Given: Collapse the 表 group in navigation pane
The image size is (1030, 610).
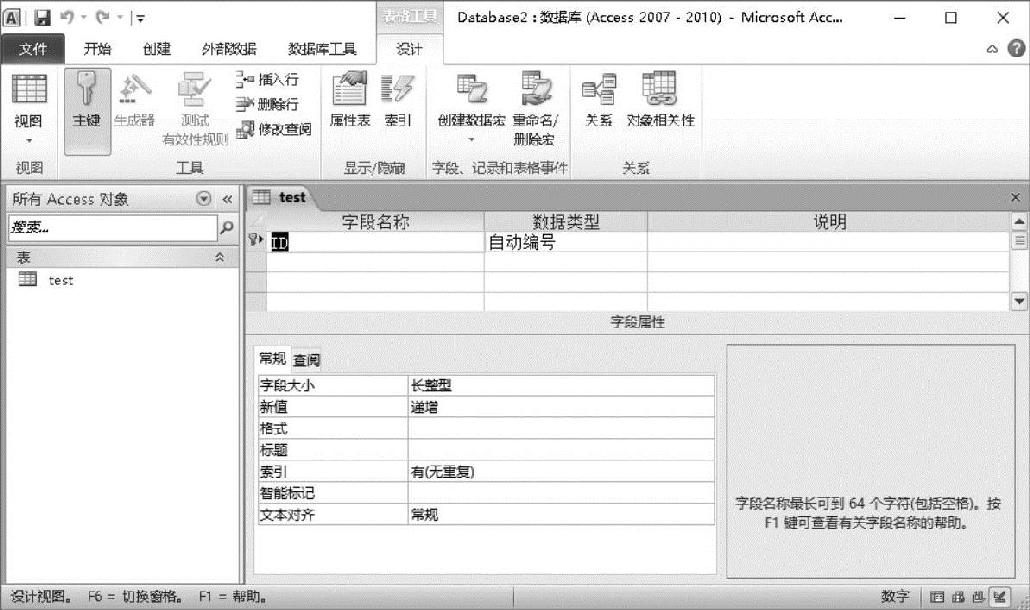Looking at the screenshot, I should (x=219, y=257).
